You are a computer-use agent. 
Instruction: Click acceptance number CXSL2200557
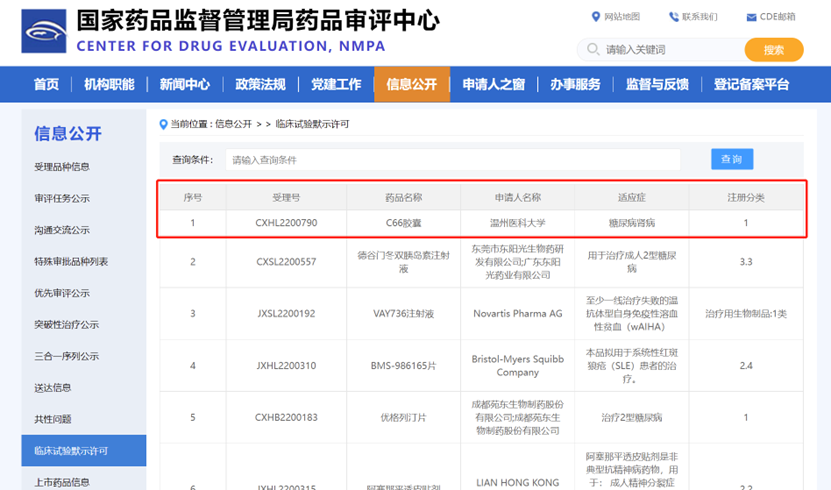tap(286, 262)
